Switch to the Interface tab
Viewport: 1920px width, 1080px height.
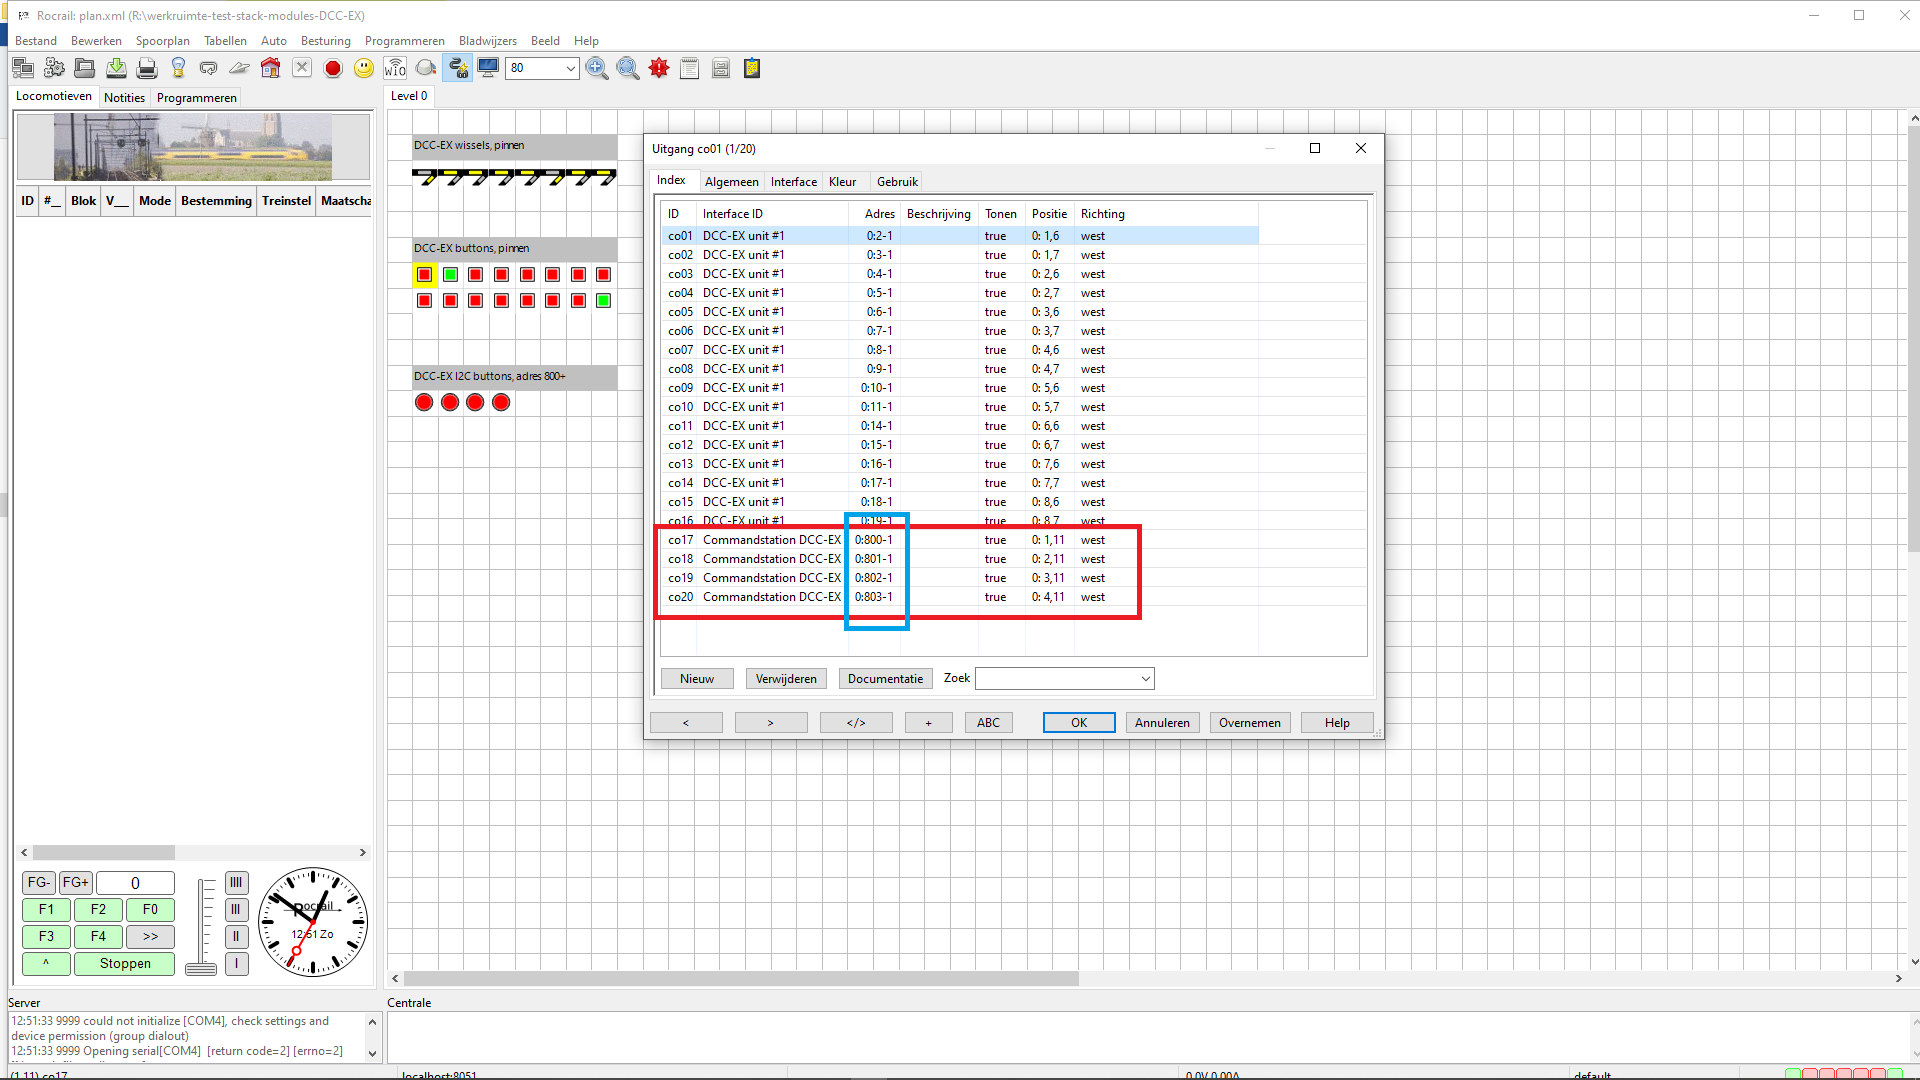click(x=793, y=182)
